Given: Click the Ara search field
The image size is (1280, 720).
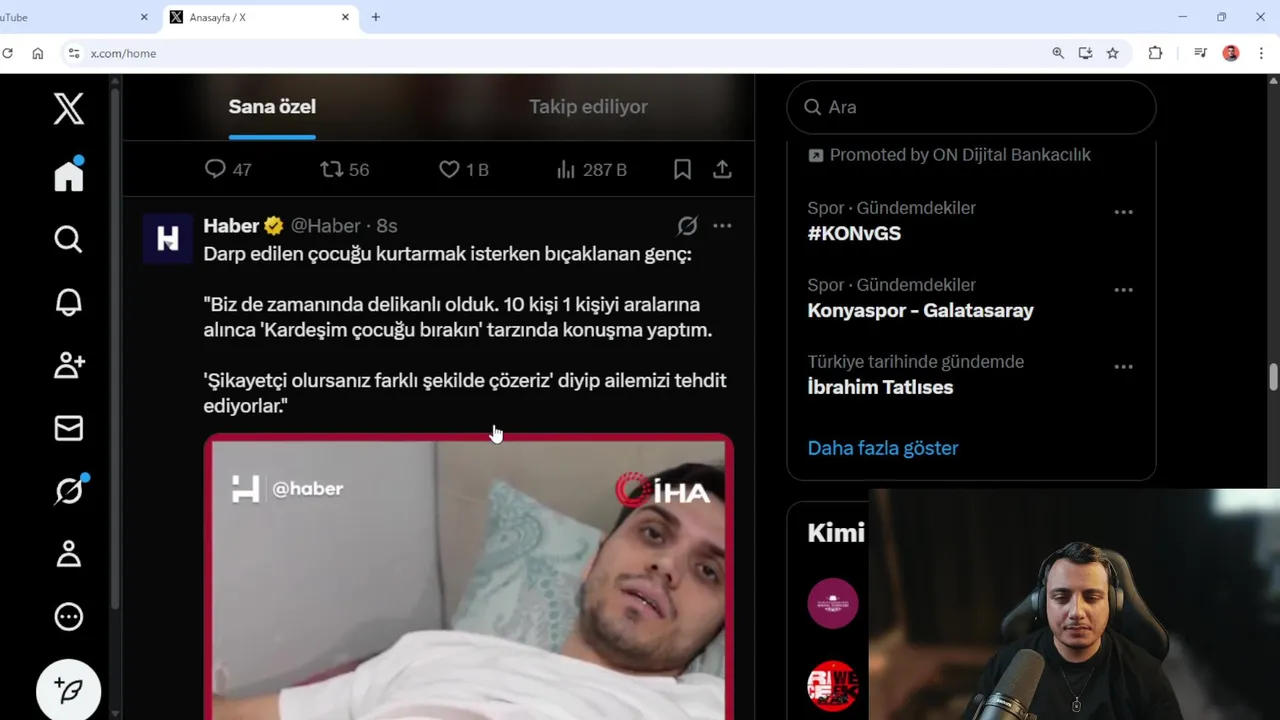Looking at the screenshot, I should tap(971, 107).
